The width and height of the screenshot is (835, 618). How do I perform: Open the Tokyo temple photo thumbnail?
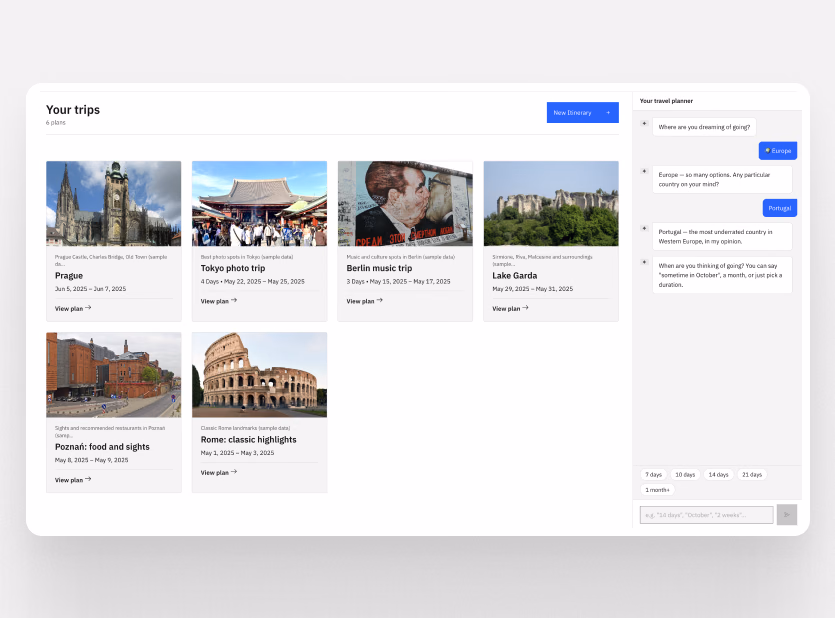point(259,203)
